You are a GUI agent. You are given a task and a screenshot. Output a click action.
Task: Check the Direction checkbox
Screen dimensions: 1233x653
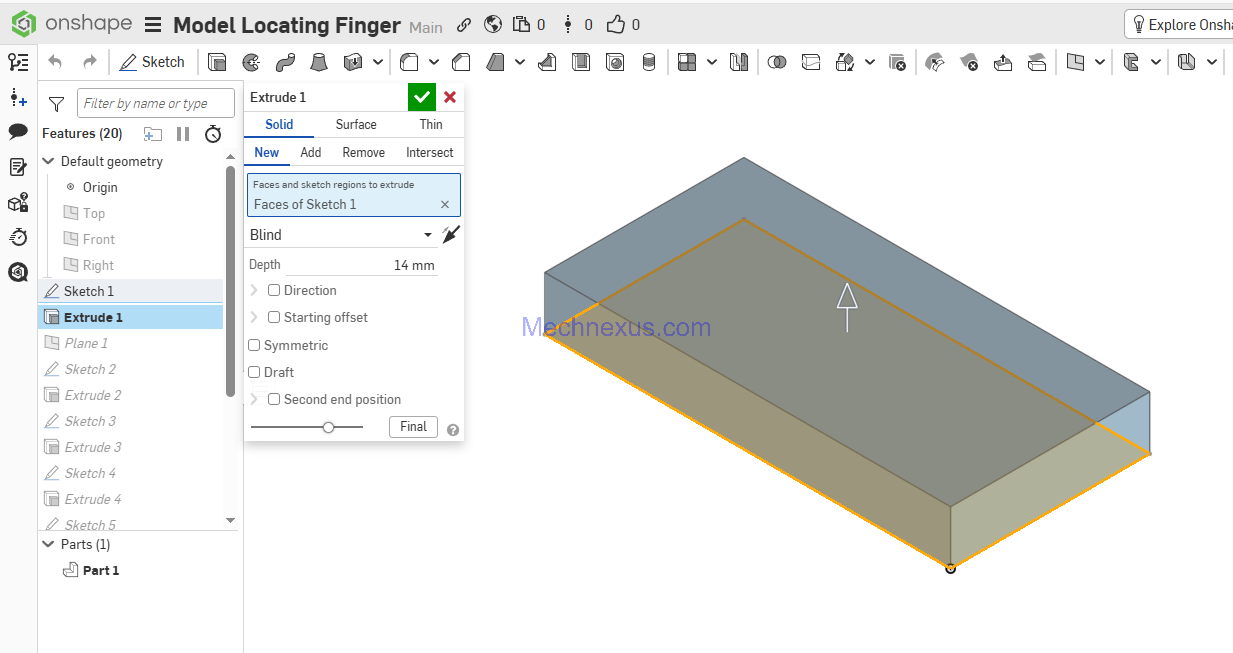[274, 290]
